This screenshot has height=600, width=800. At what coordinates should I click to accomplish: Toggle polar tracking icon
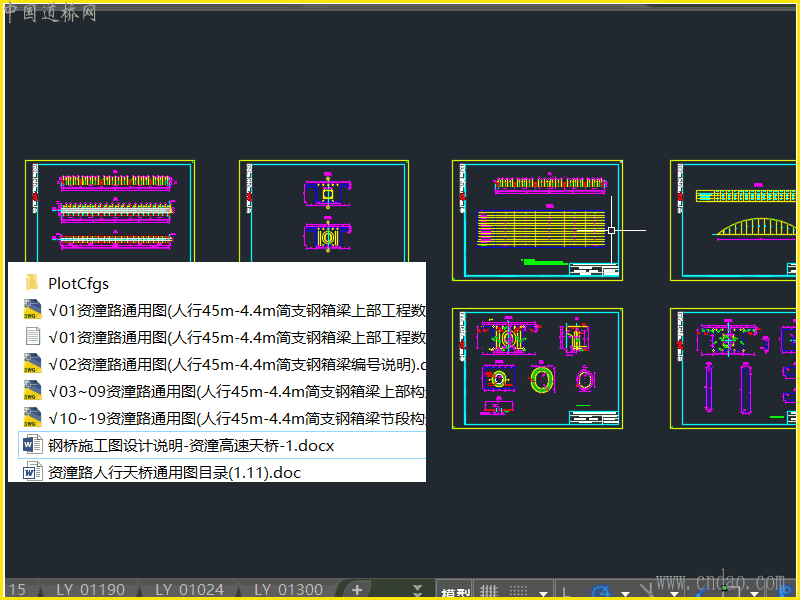[601, 592]
